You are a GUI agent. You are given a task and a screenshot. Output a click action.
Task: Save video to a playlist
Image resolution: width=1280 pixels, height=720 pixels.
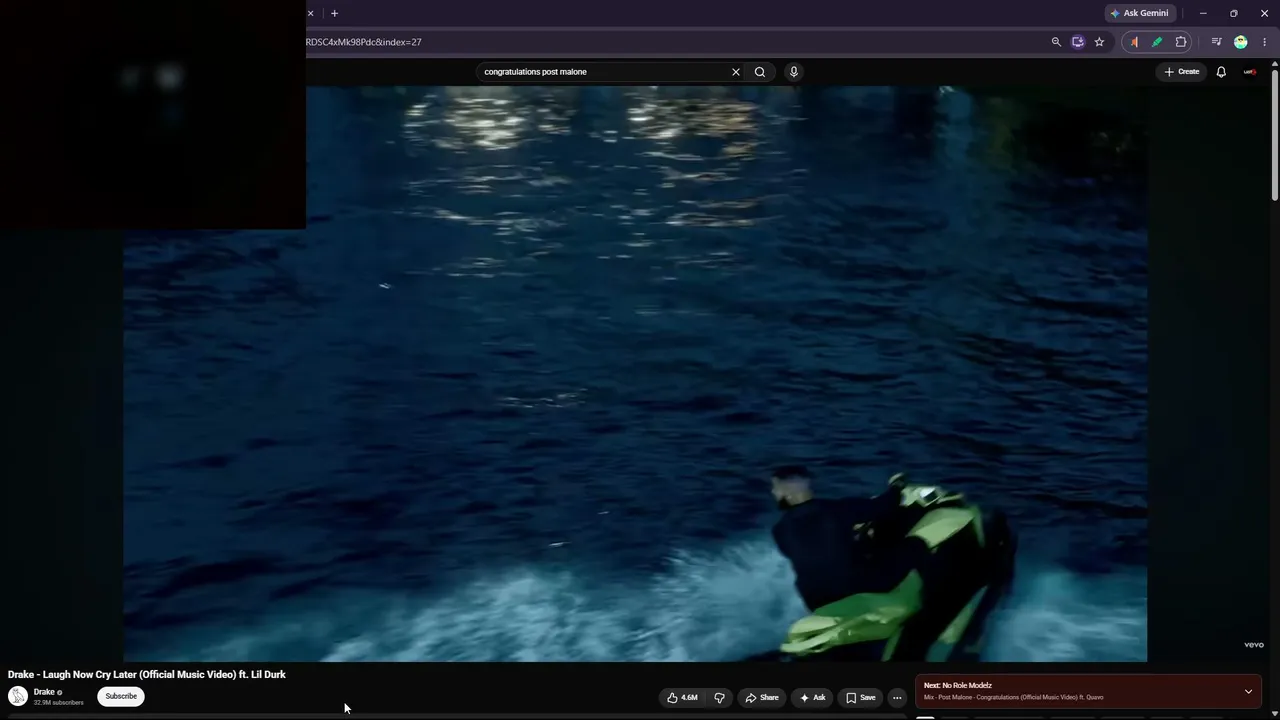point(861,698)
